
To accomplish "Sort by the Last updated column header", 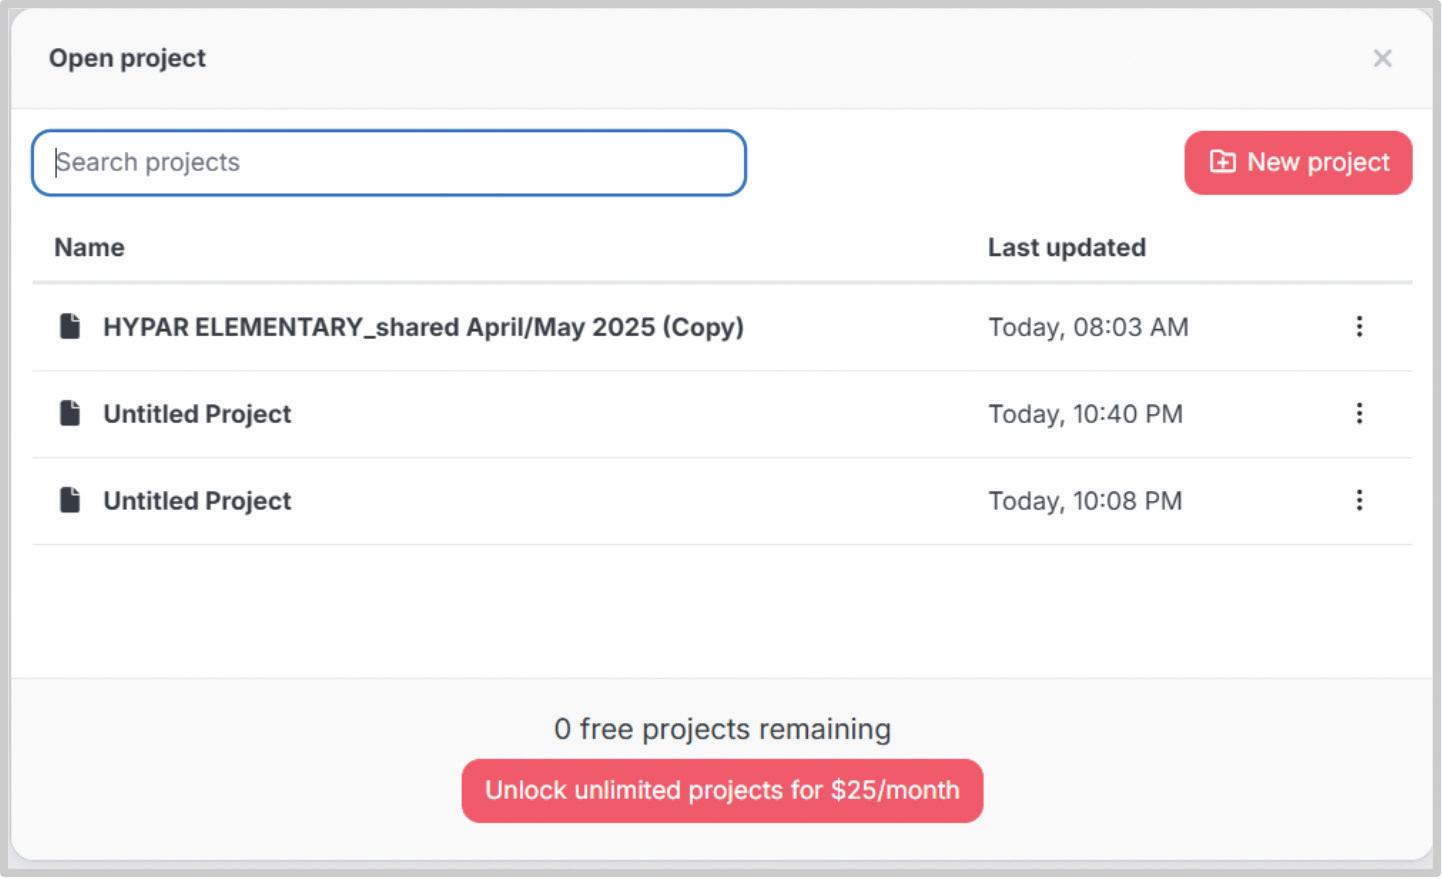I will tap(1066, 248).
